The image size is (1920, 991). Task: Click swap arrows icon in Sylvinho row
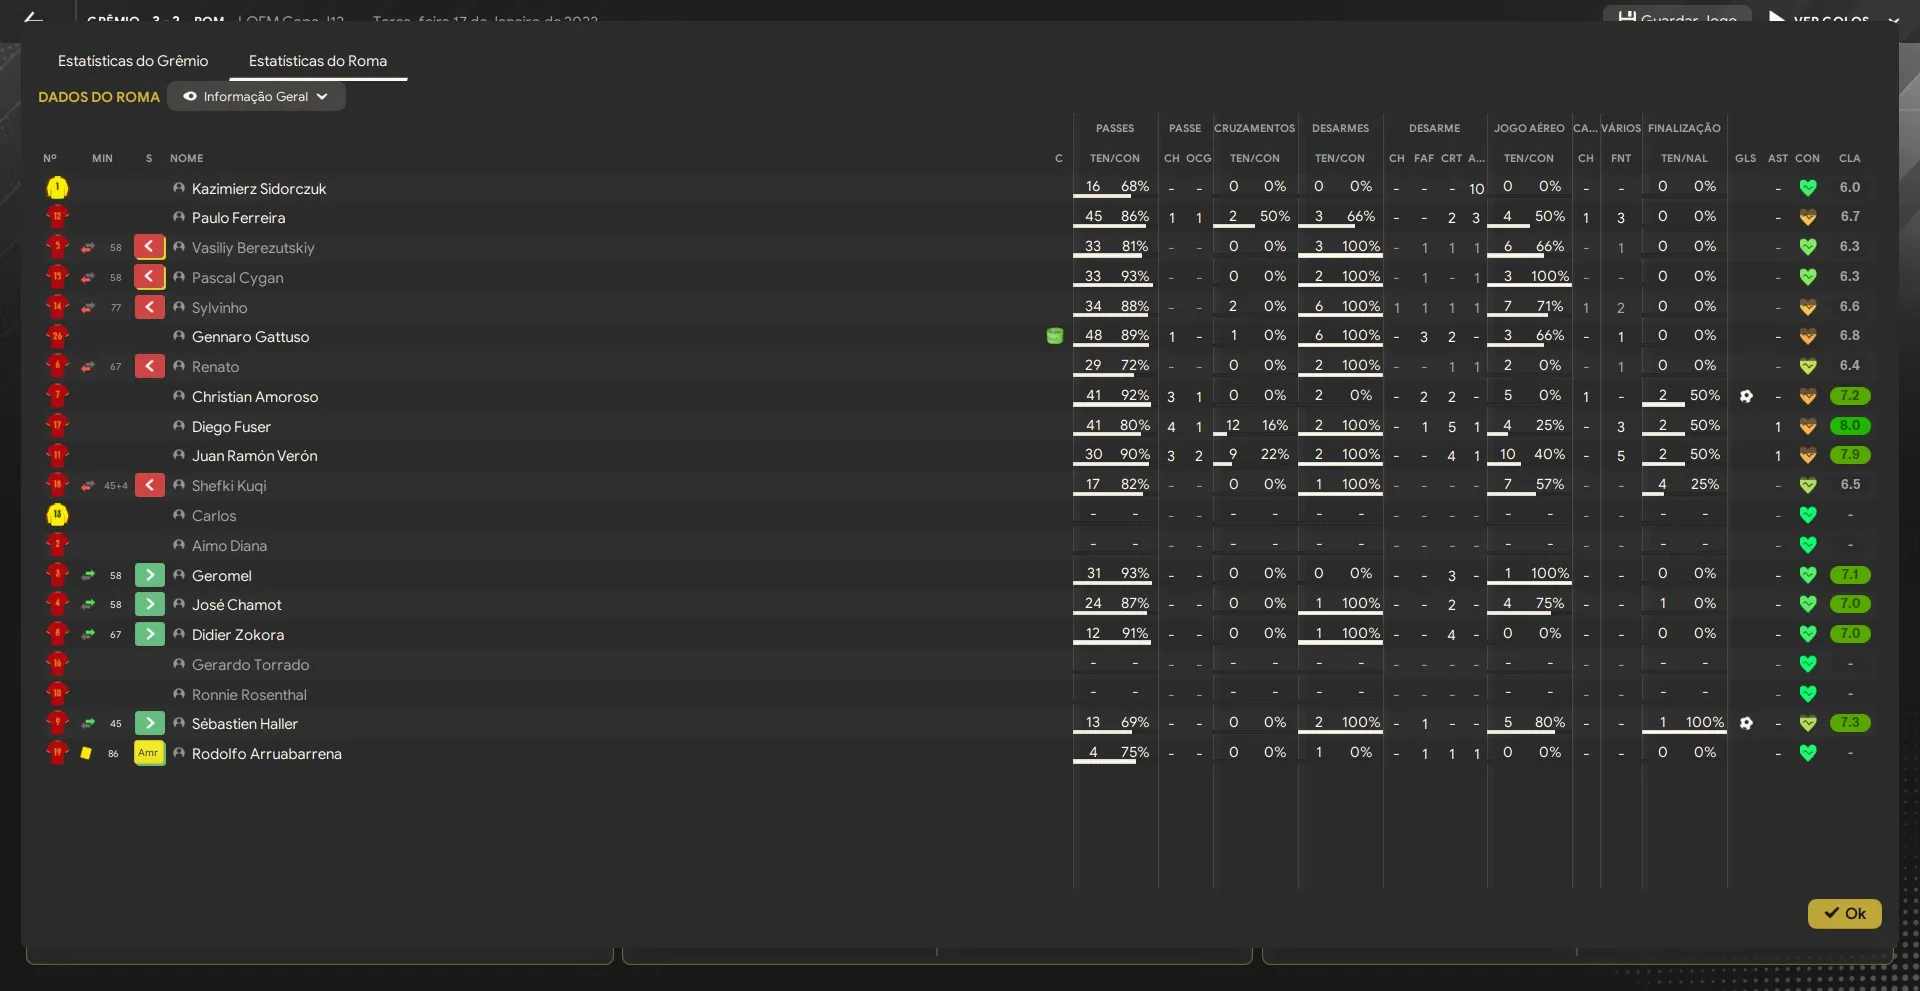pos(88,307)
